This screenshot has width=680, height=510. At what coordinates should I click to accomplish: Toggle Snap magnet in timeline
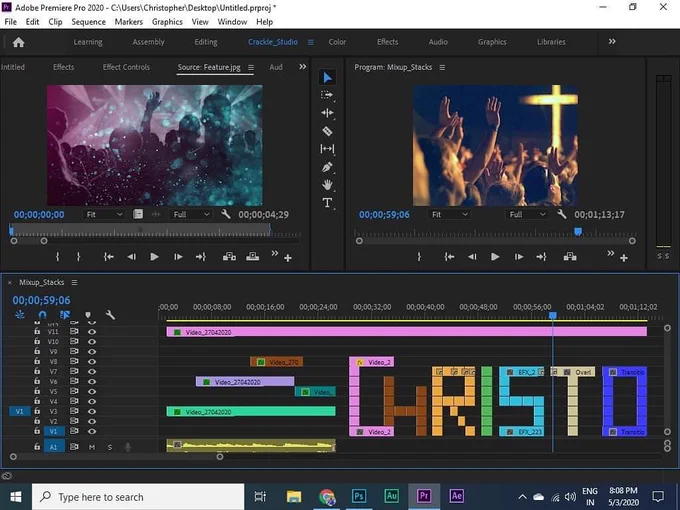[x=42, y=315]
